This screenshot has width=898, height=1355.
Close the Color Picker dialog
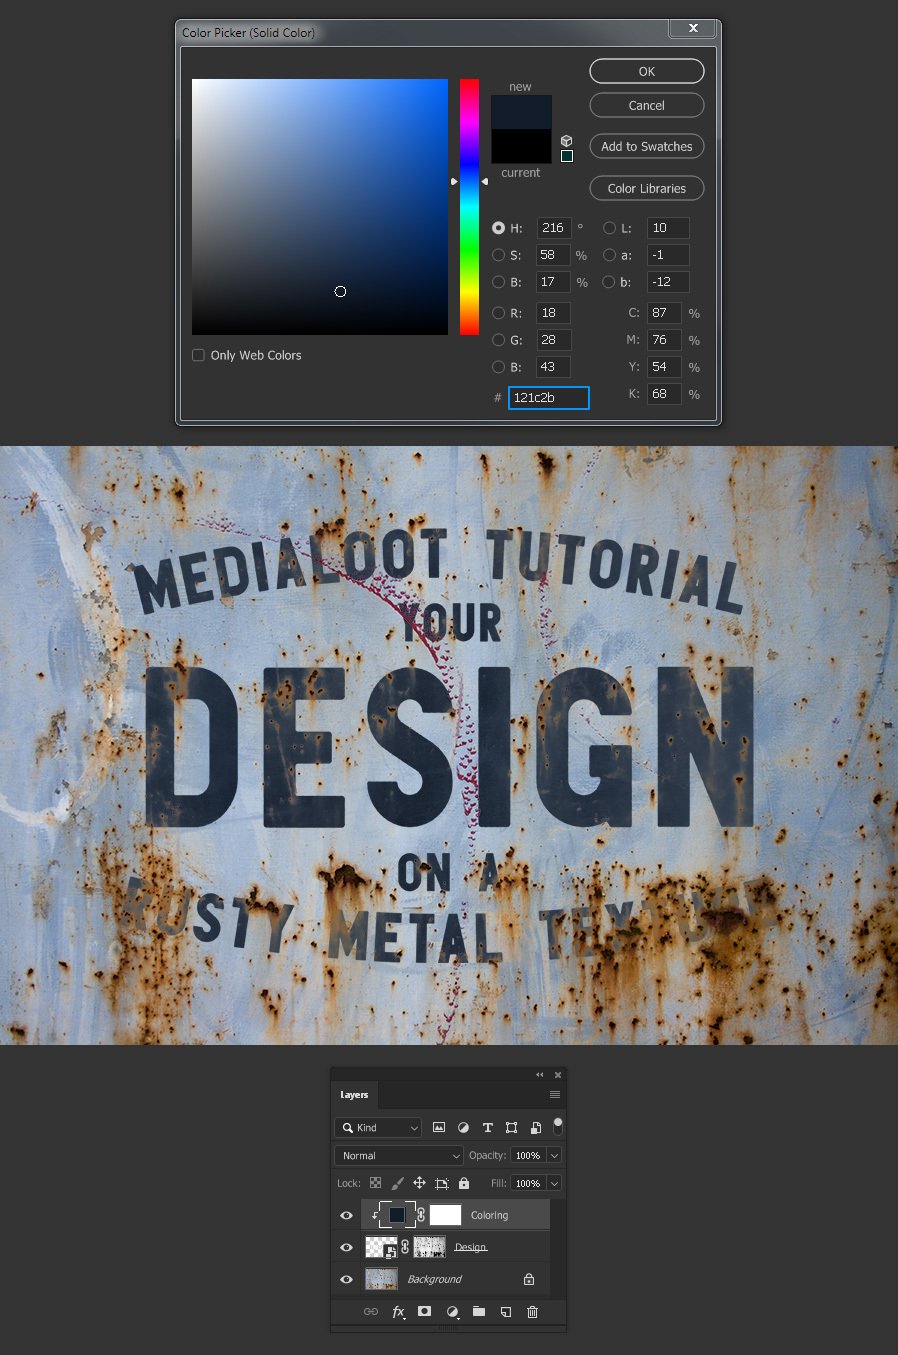[x=693, y=28]
